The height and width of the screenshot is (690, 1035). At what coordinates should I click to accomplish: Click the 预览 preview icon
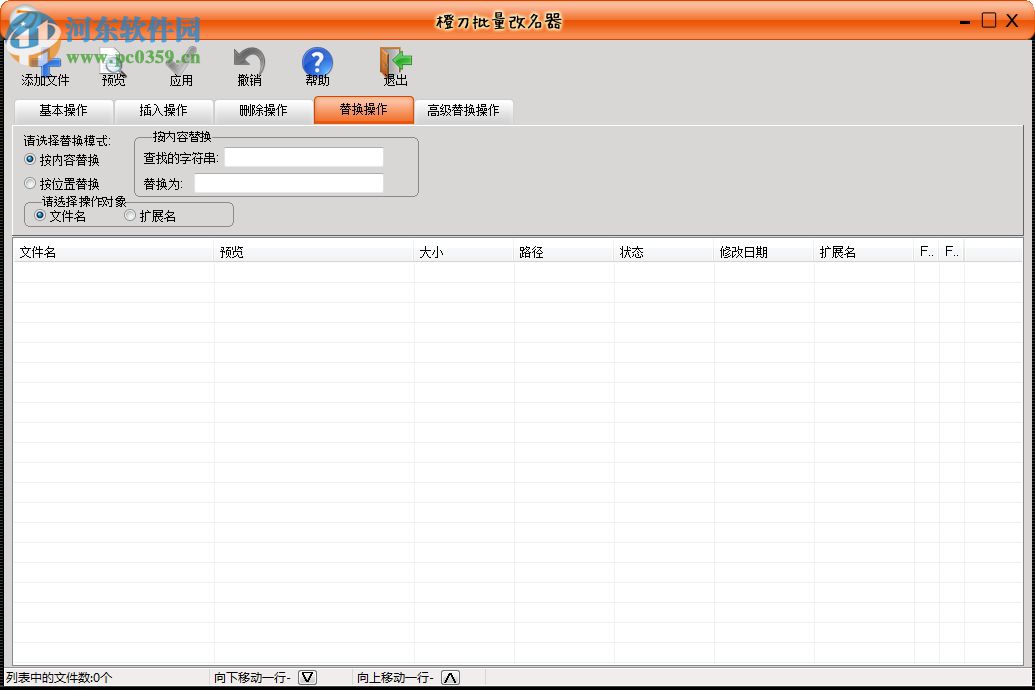pyautogui.click(x=113, y=62)
